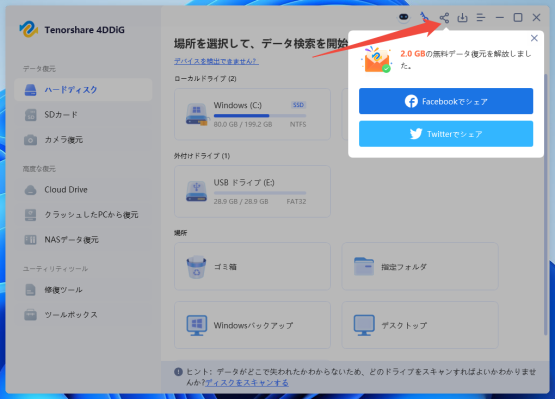Click the download/import icon in title bar
Viewport: 555px width, 399px height.
[462, 17]
